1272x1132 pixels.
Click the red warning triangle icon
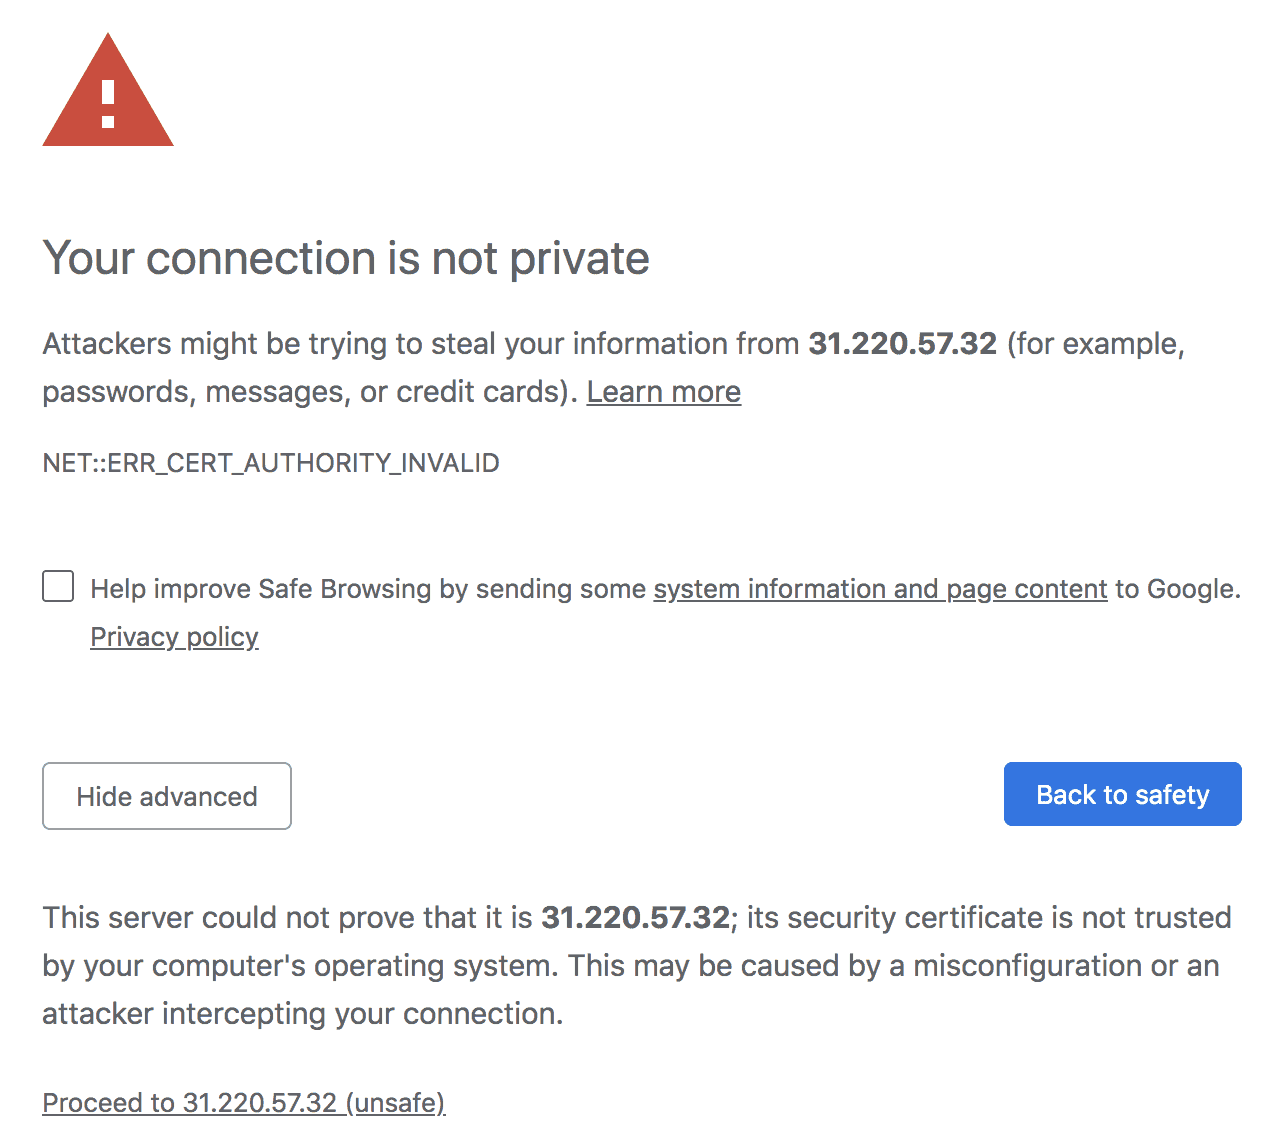coord(108,92)
